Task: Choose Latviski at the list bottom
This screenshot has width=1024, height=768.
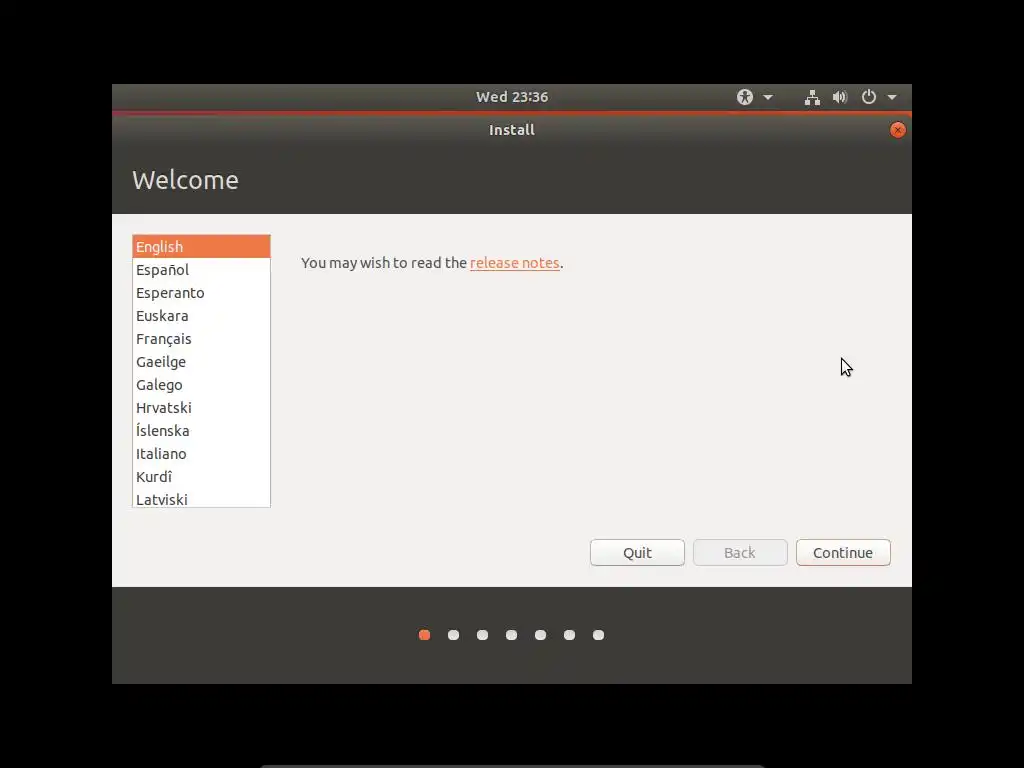Action: pos(201,498)
